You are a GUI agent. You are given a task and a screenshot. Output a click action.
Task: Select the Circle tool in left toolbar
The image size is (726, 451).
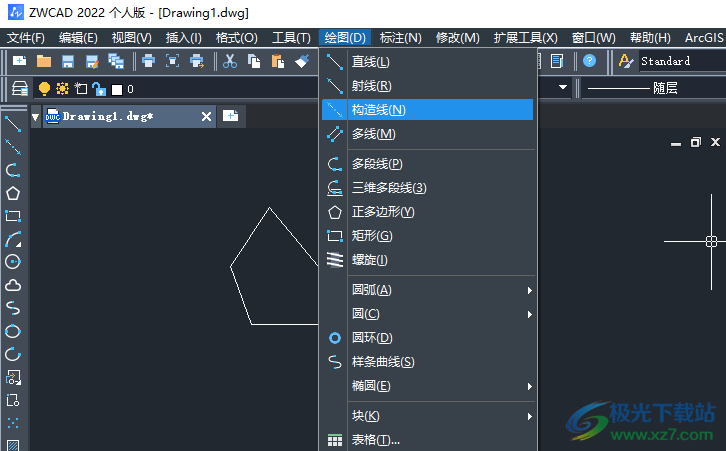tap(13, 262)
